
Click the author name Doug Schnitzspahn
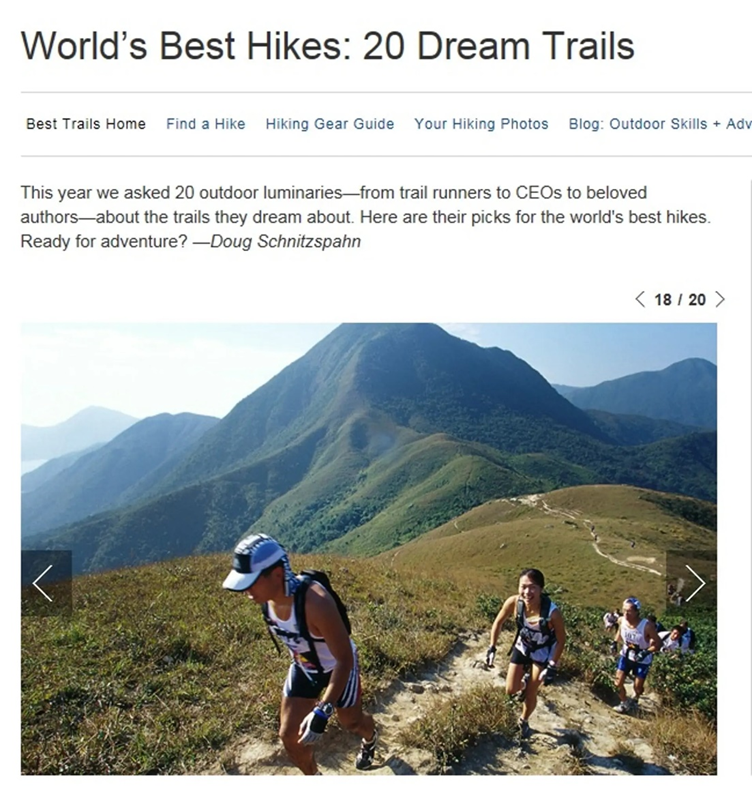coord(285,241)
